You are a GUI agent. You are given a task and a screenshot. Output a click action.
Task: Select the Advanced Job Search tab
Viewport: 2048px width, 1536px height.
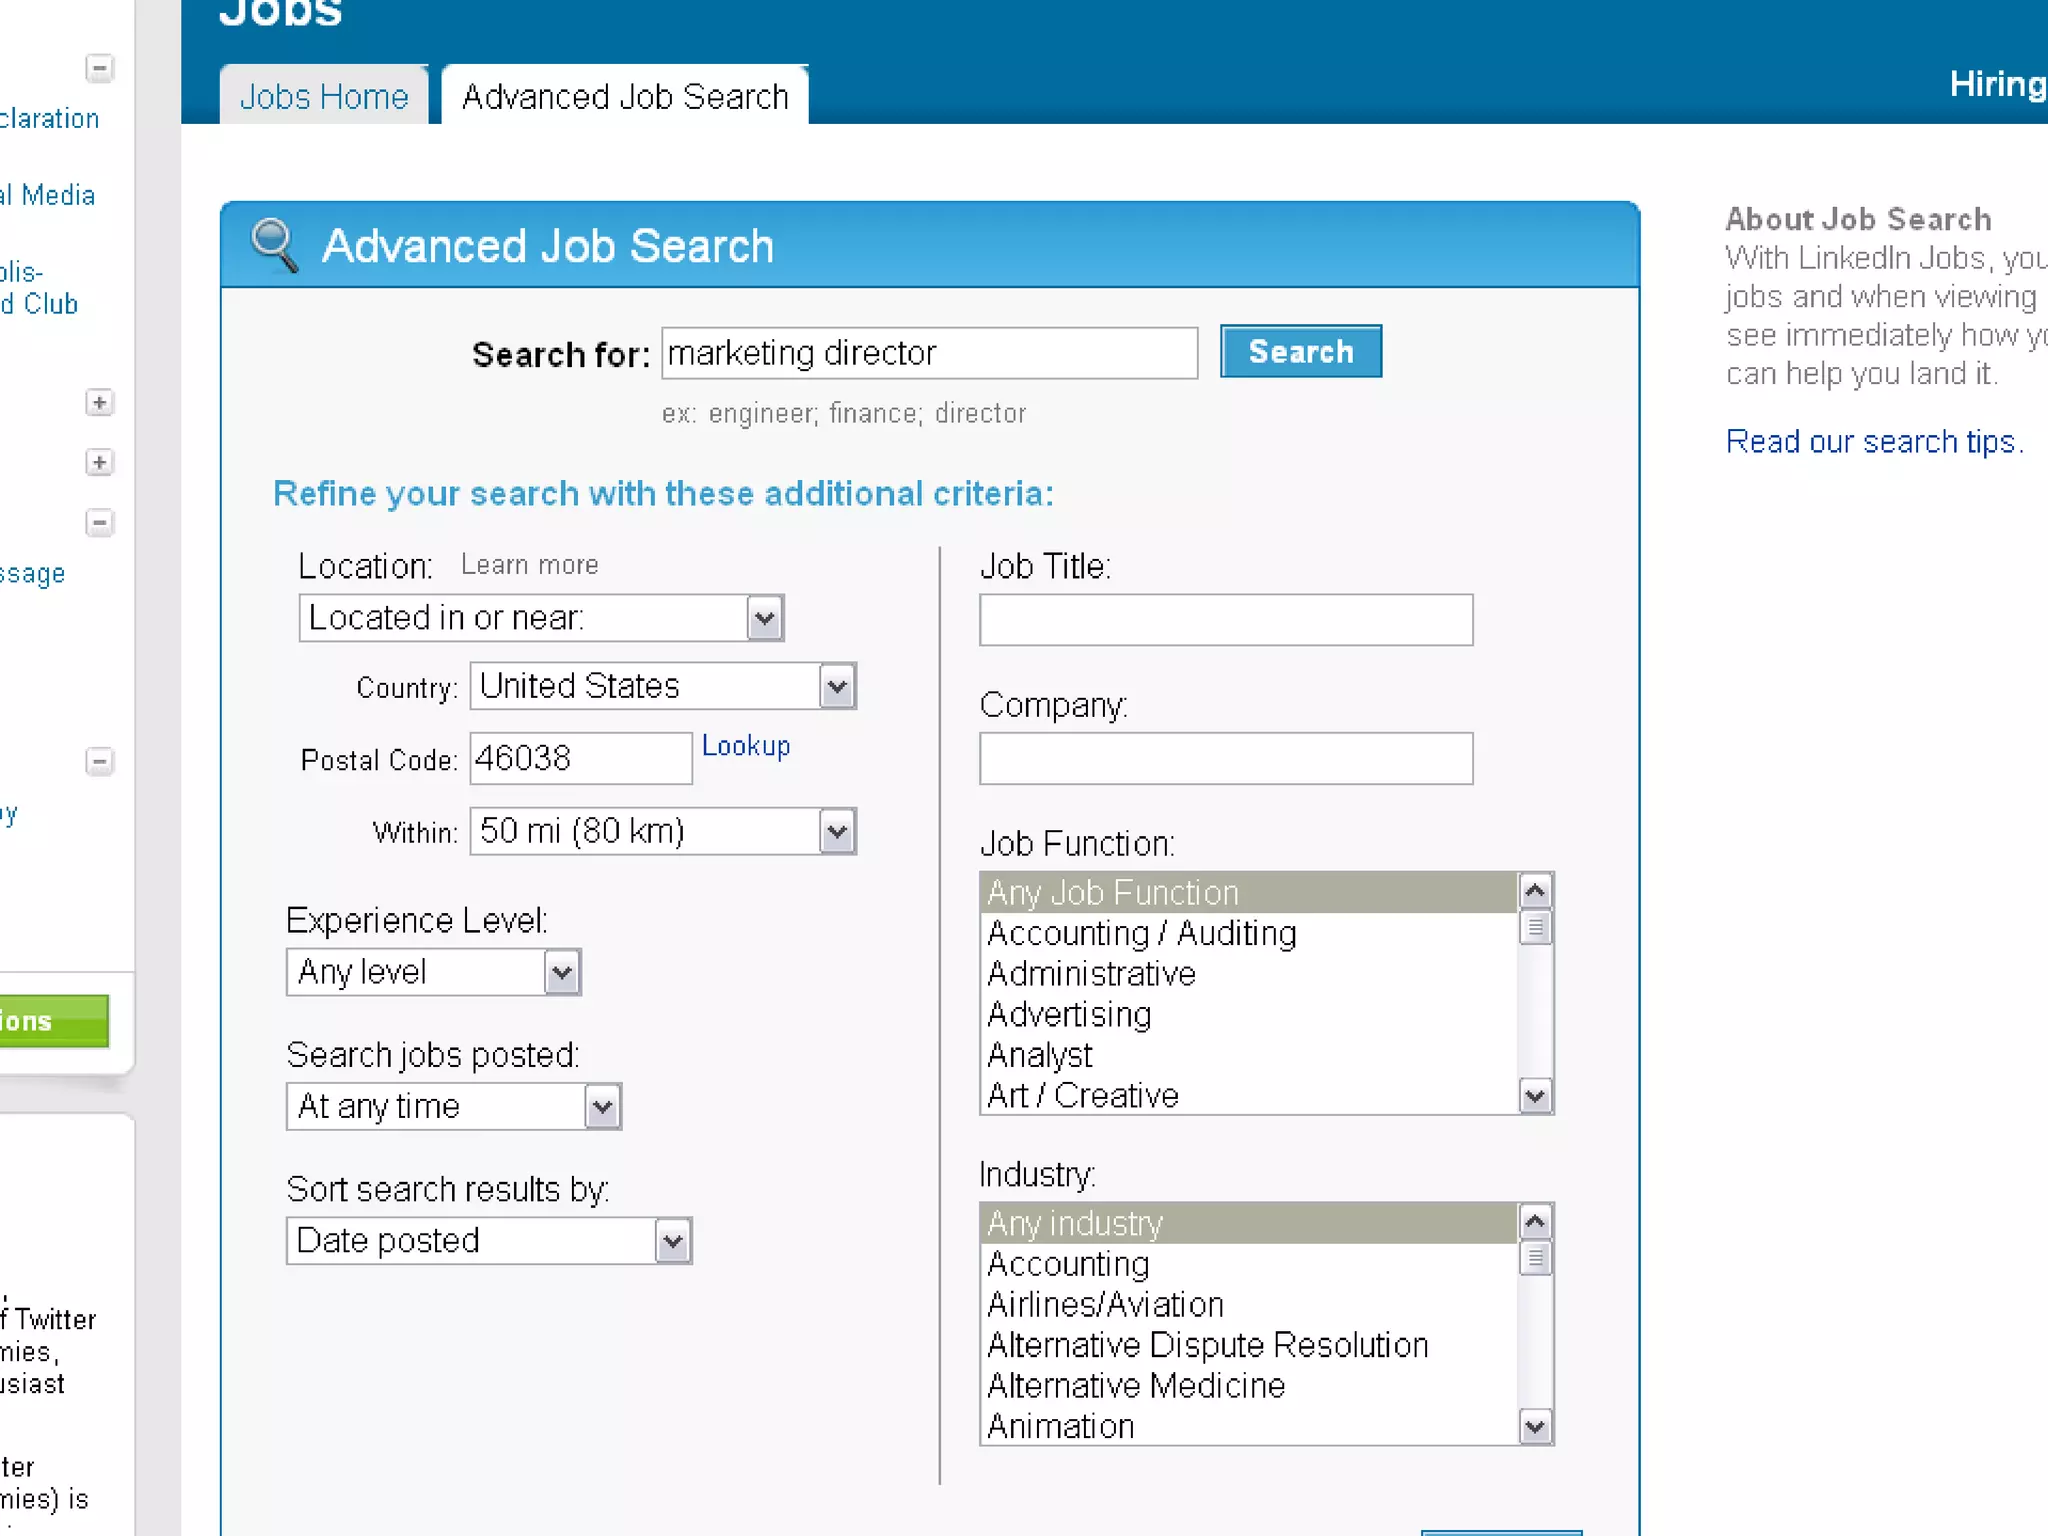[625, 97]
